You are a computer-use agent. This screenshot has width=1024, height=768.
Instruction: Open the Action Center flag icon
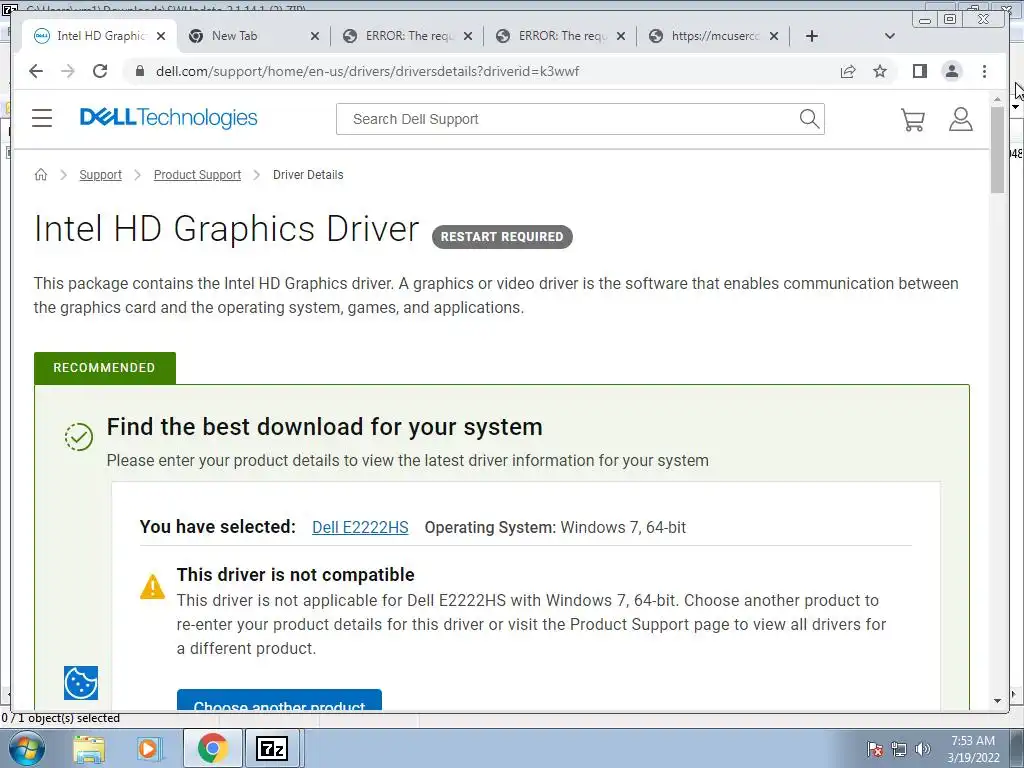[x=874, y=749]
